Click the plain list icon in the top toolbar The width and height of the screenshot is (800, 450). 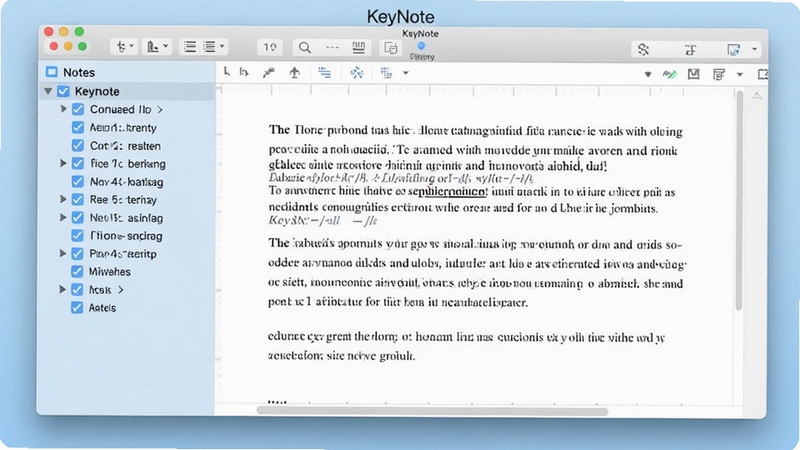tap(190, 47)
